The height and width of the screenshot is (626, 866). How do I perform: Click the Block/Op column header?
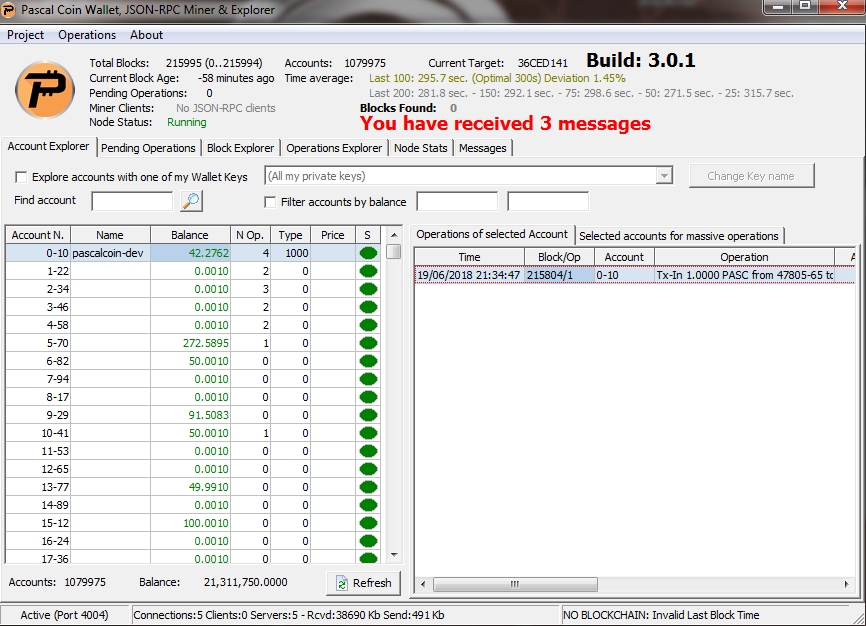click(559, 257)
